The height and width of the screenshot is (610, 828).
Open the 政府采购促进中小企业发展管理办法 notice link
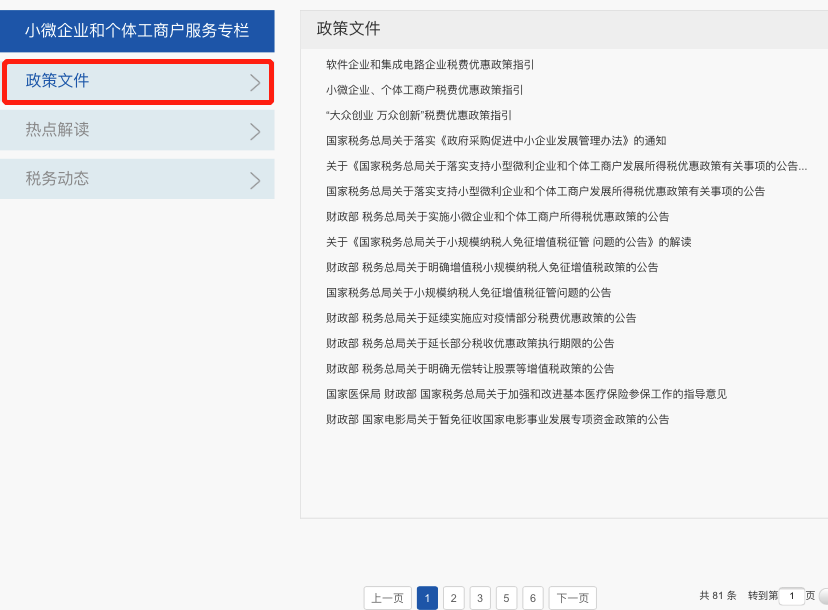coord(496,140)
